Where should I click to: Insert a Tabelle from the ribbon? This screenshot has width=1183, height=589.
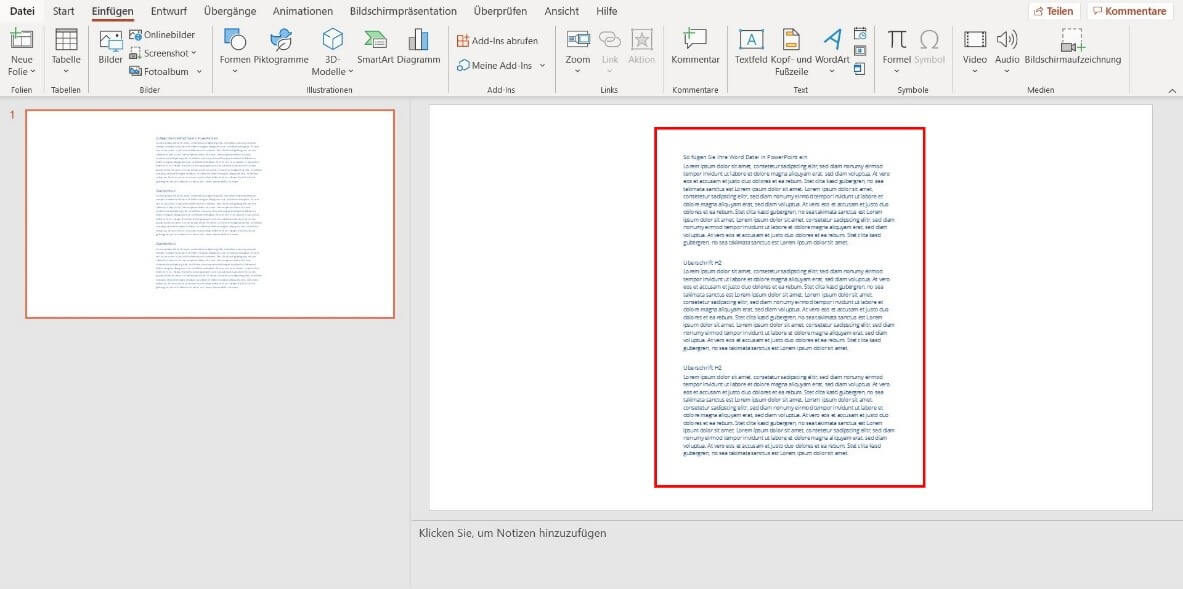point(66,40)
